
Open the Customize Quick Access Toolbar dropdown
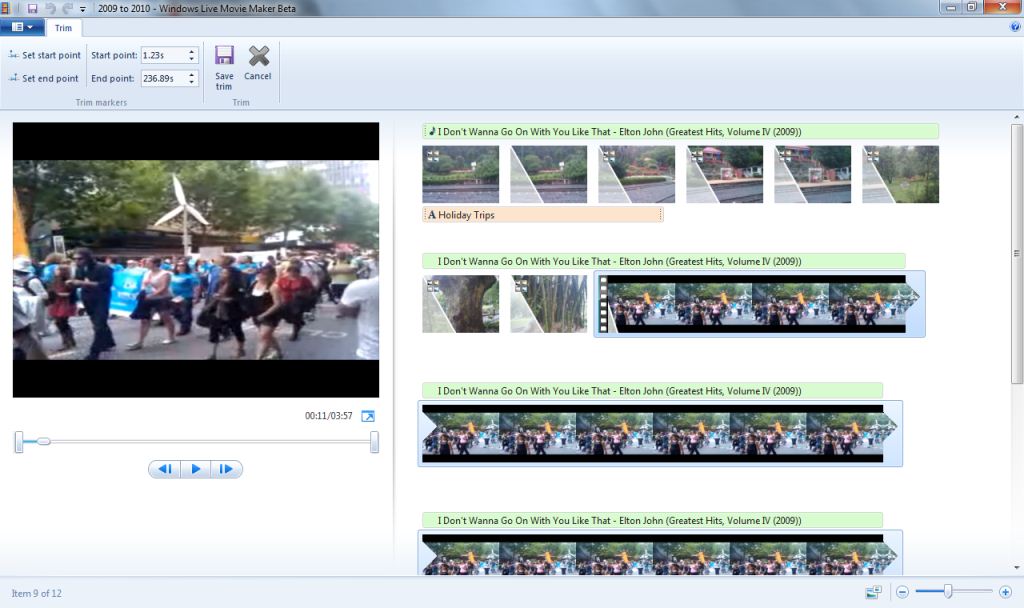tap(83, 9)
